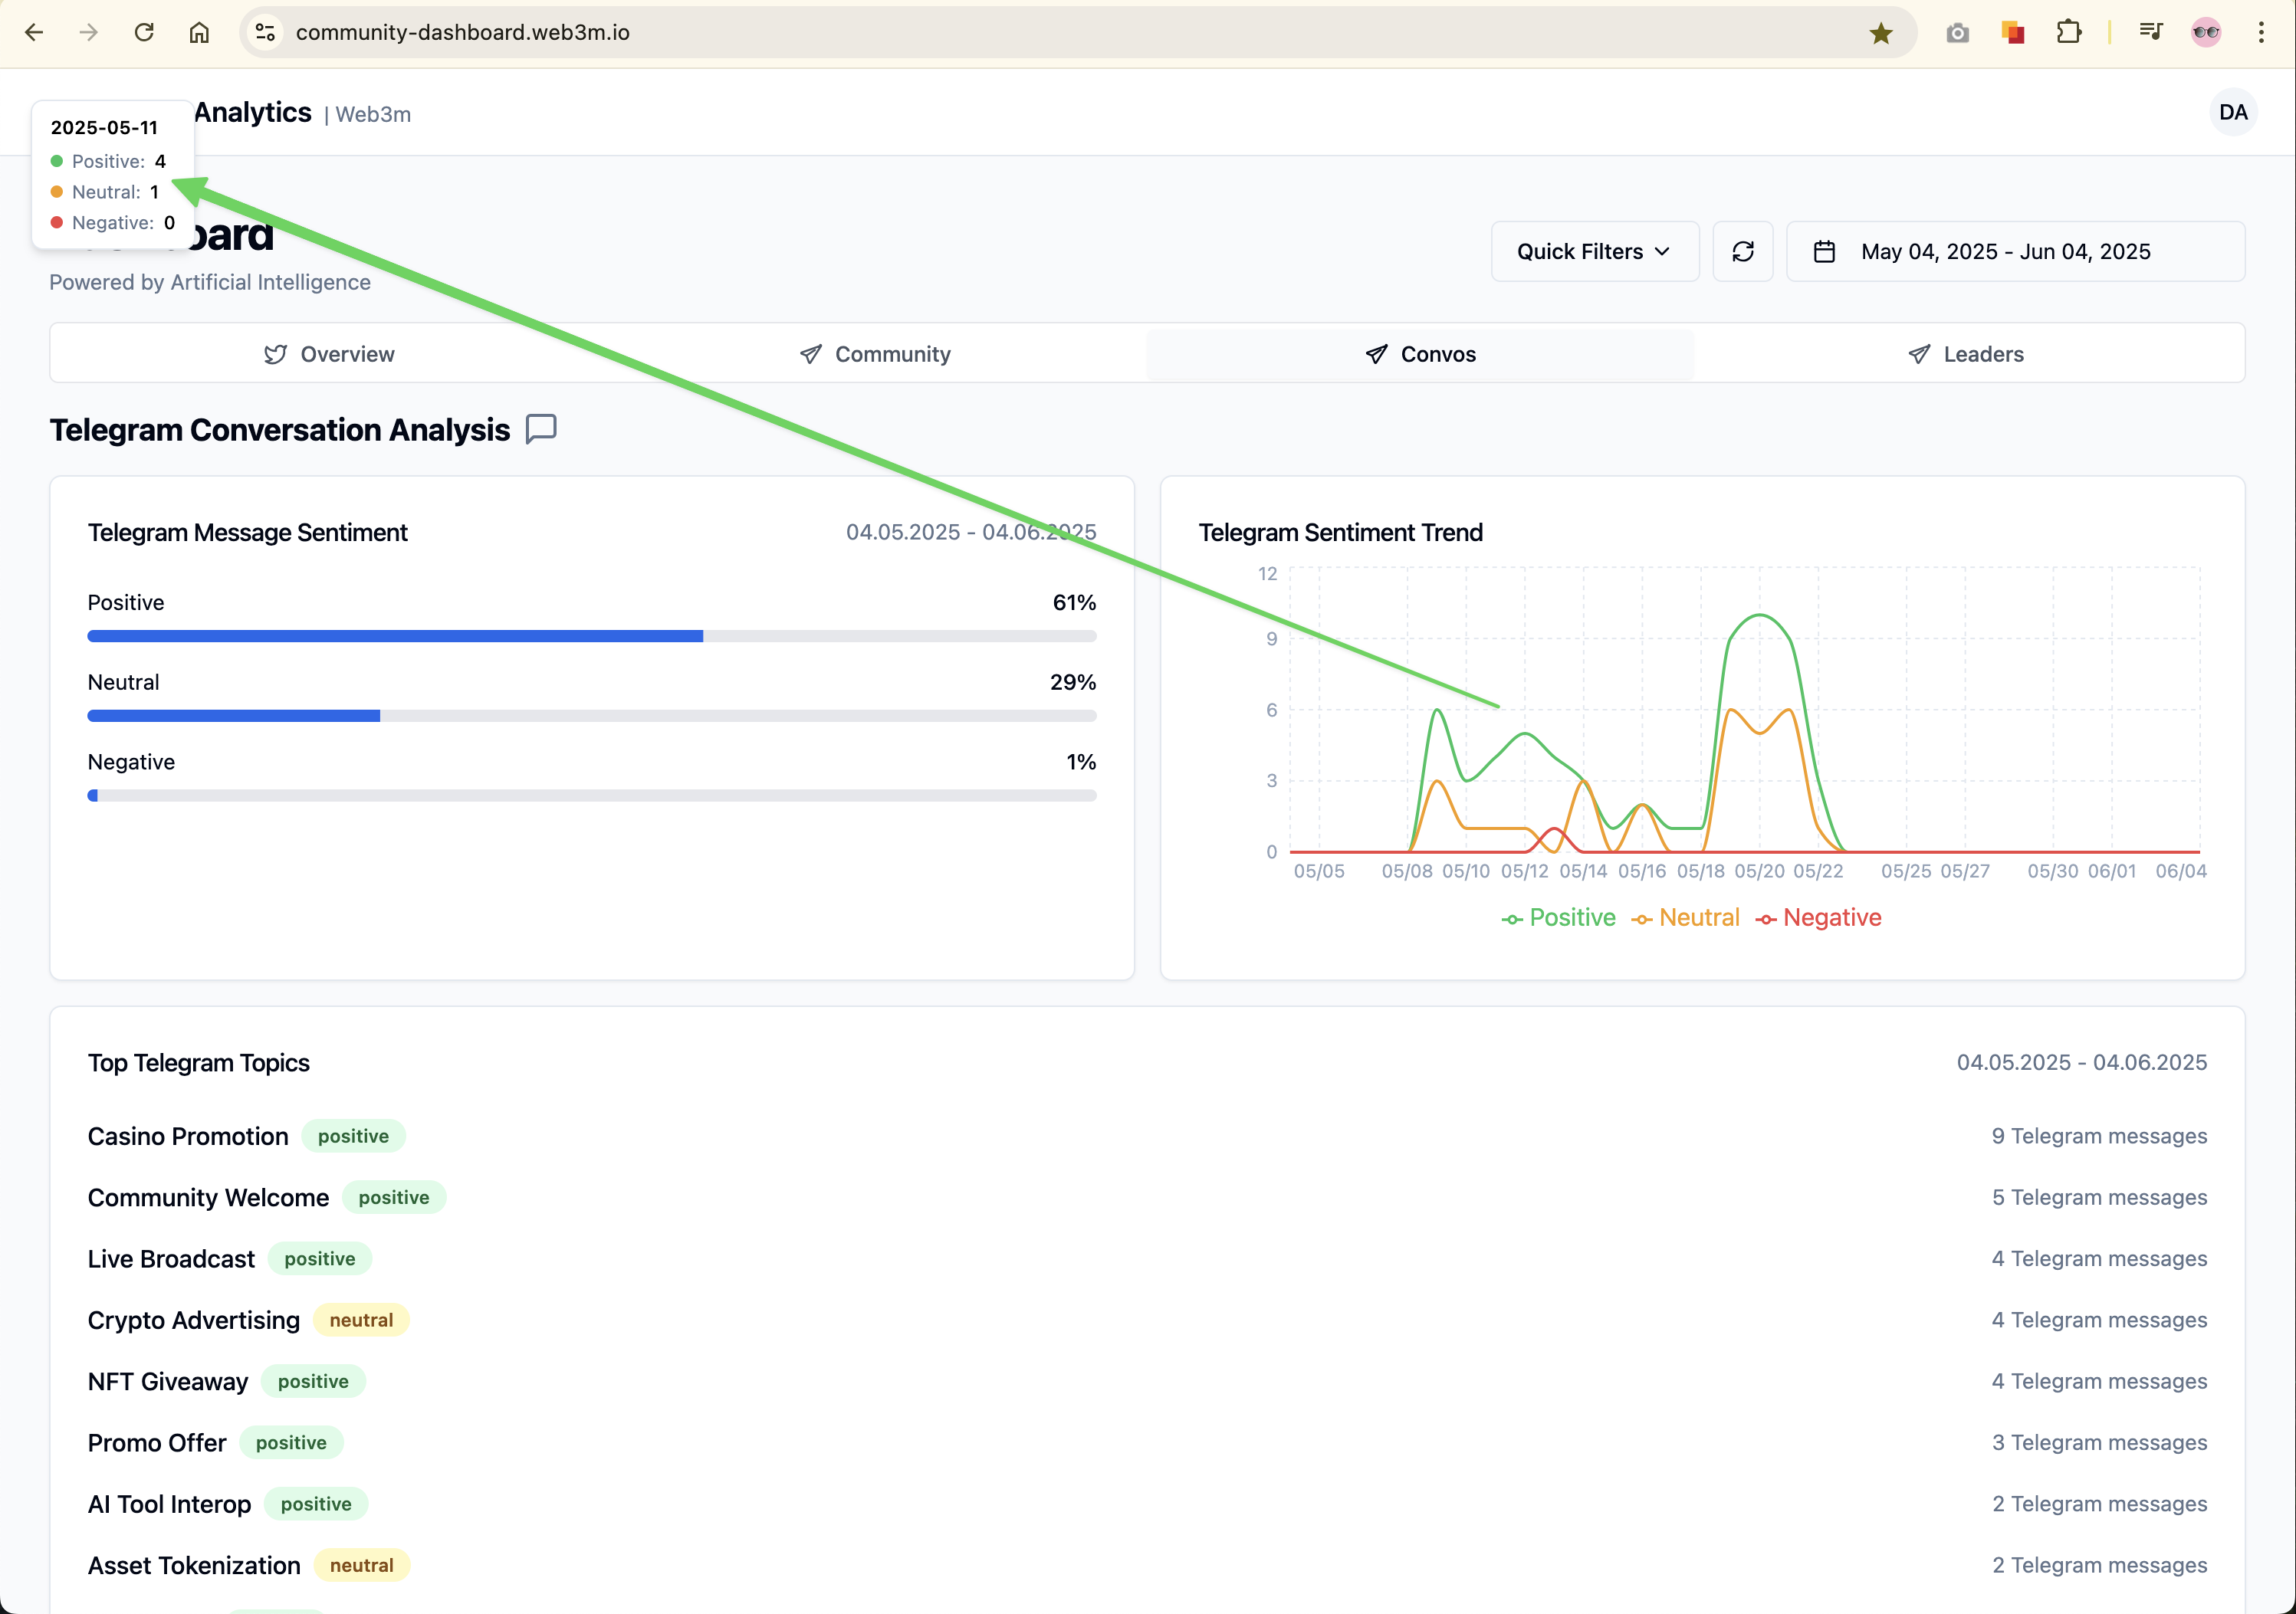The width and height of the screenshot is (2296, 1614).
Task: Click the chat bubble icon beside Telegram Conversation Analysis
Action: coord(541,429)
